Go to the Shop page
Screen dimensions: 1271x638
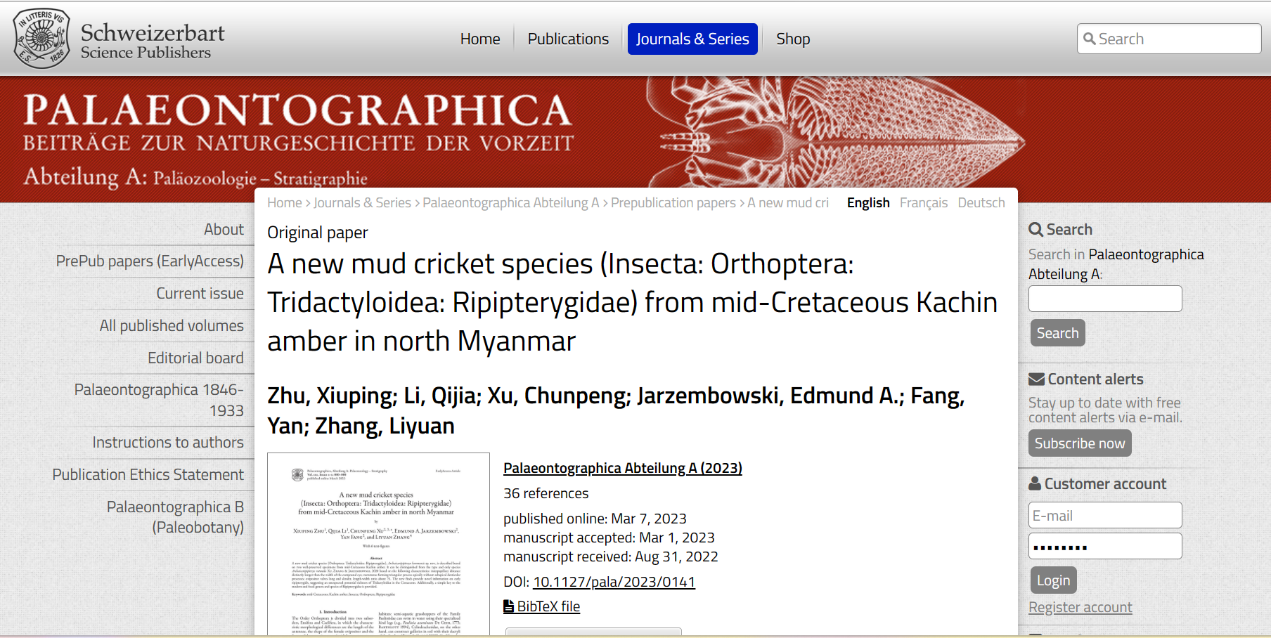pyautogui.click(x=793, y=39)
